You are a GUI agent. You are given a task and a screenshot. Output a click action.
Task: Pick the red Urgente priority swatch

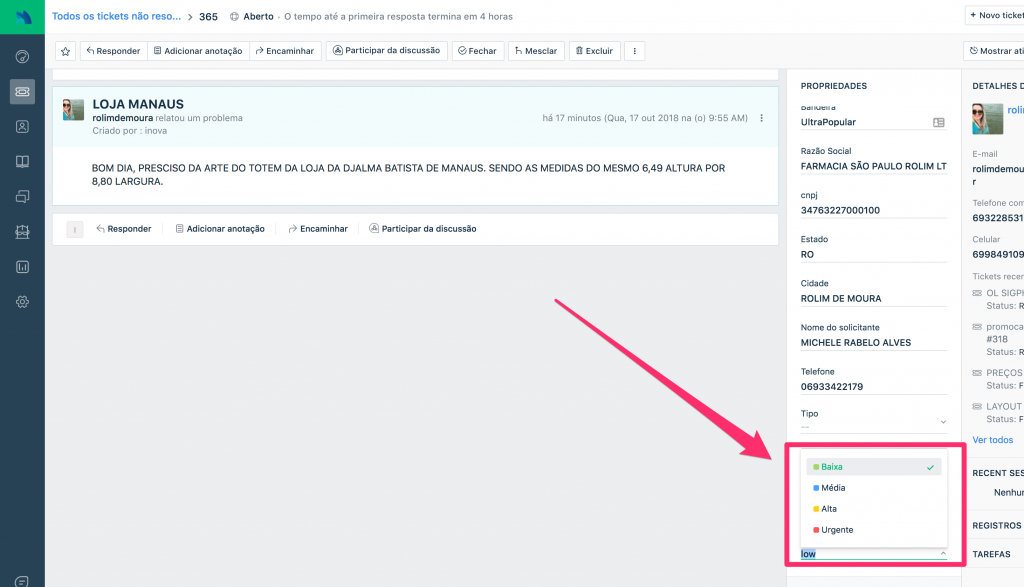point(816,530)
